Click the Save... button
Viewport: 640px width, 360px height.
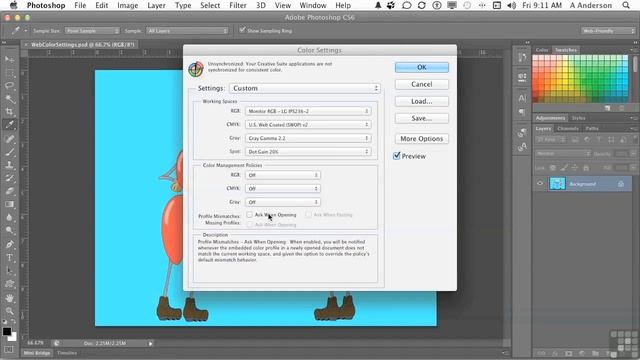(x=422, y=118)
